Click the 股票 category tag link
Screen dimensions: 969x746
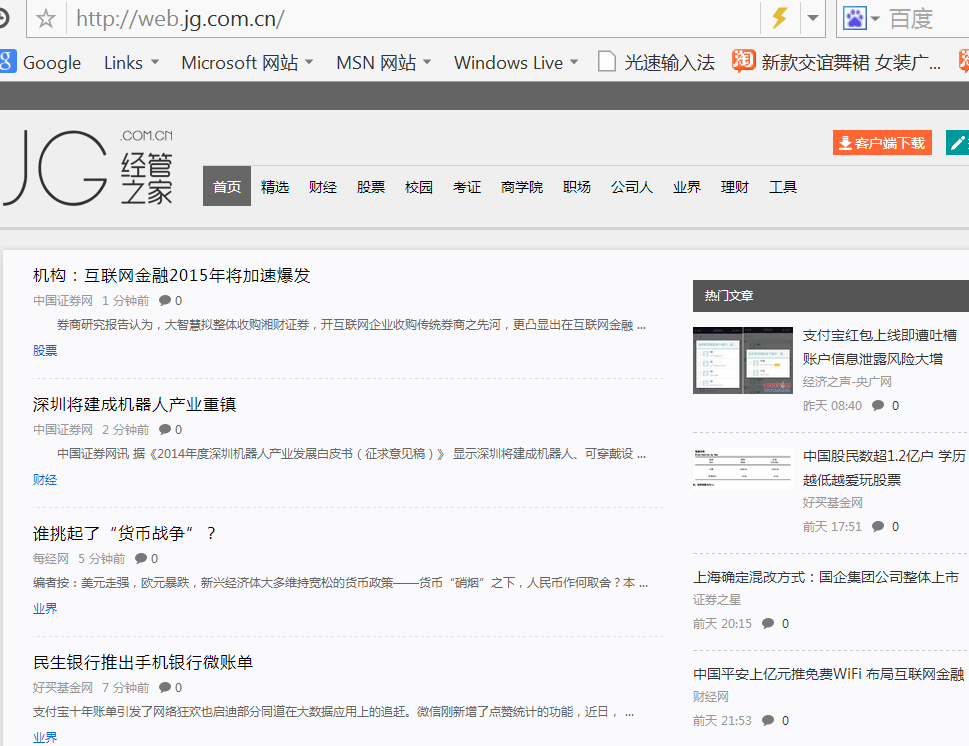(x=44, y=350)
